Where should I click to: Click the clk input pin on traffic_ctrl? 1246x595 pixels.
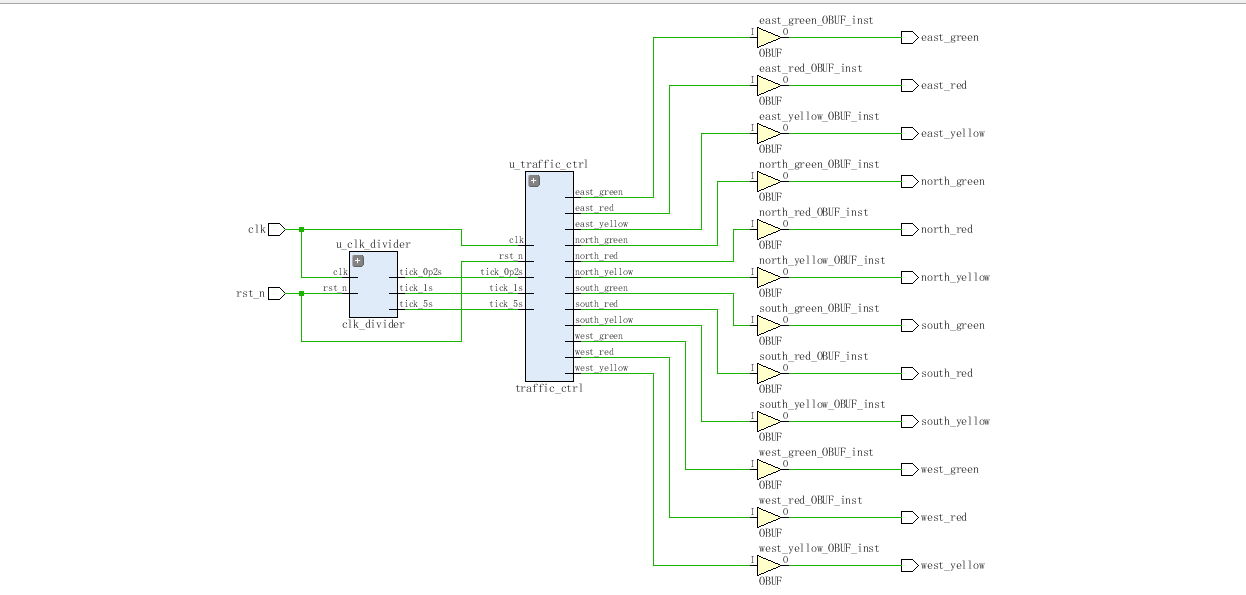(516, 240)
